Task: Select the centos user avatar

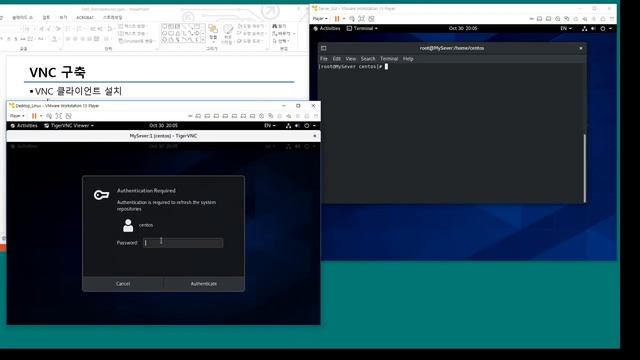Action: point(128,225)
